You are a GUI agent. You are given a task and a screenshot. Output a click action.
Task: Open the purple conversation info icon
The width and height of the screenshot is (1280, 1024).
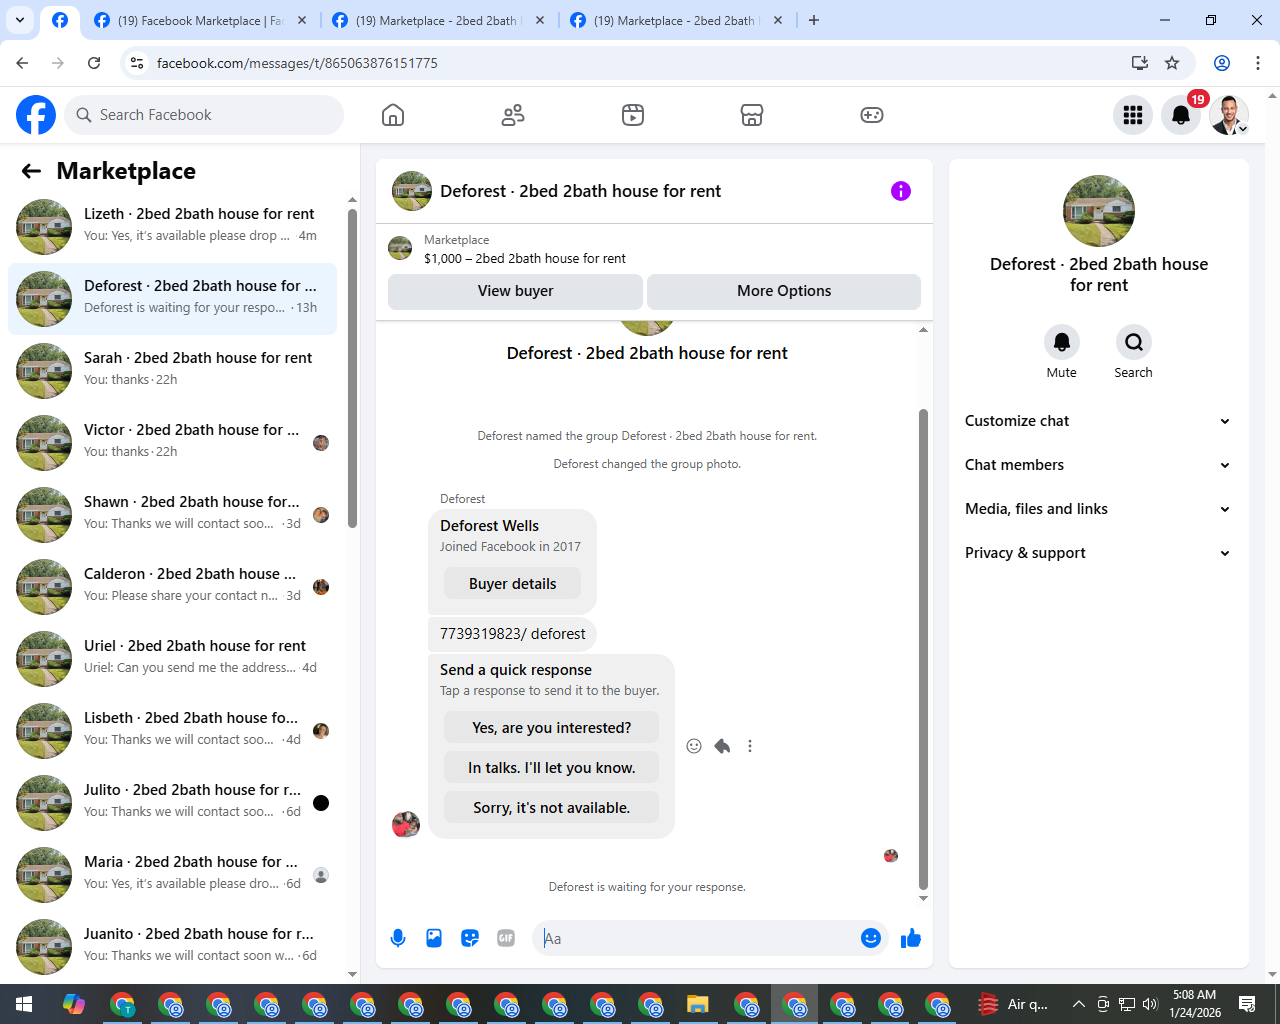[901, 191]
